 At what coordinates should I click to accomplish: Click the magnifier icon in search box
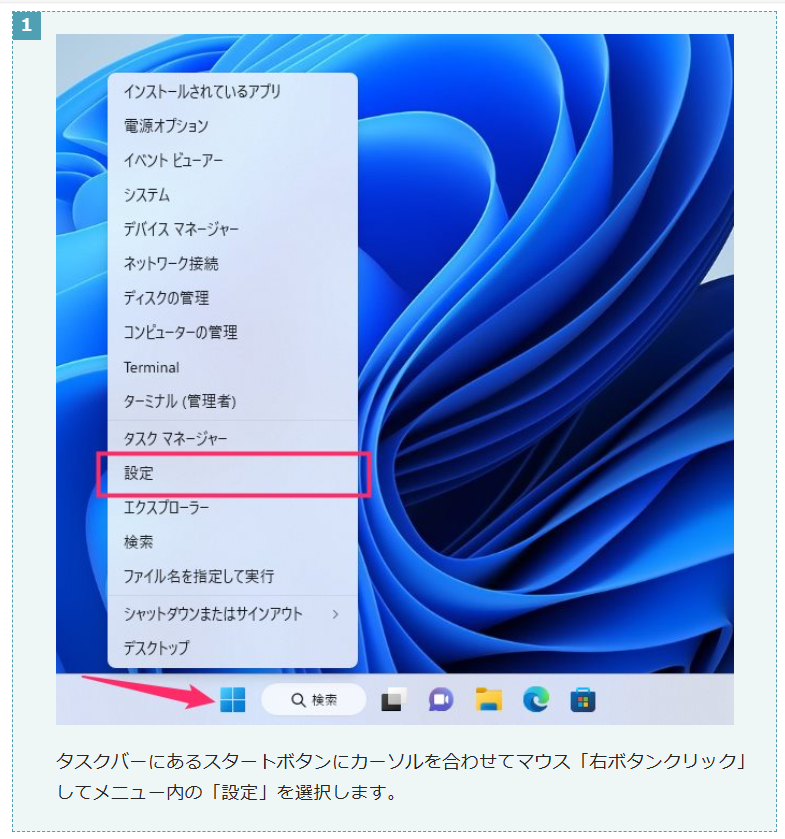298,700
